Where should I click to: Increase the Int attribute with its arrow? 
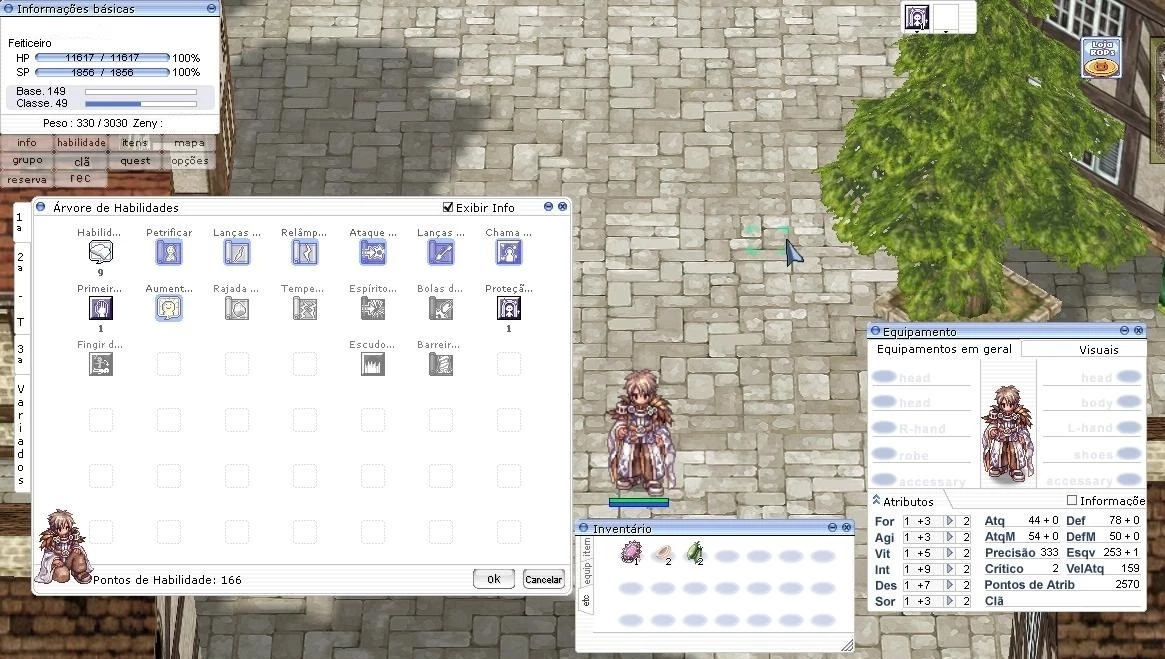949,569
